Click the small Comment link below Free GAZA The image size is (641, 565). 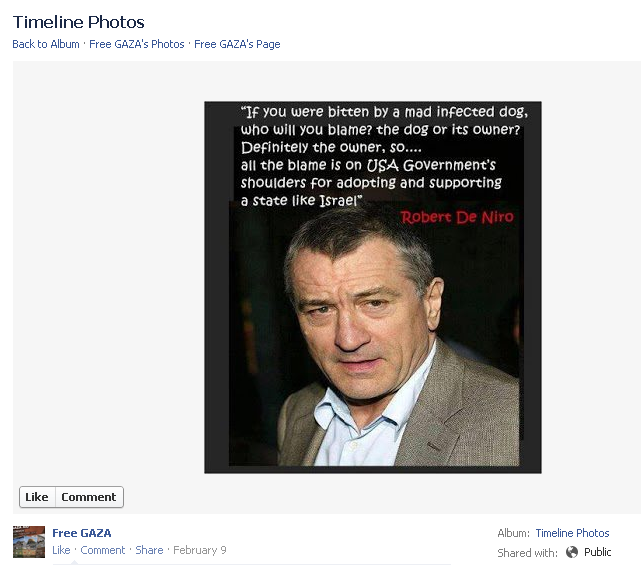point(103,550)
